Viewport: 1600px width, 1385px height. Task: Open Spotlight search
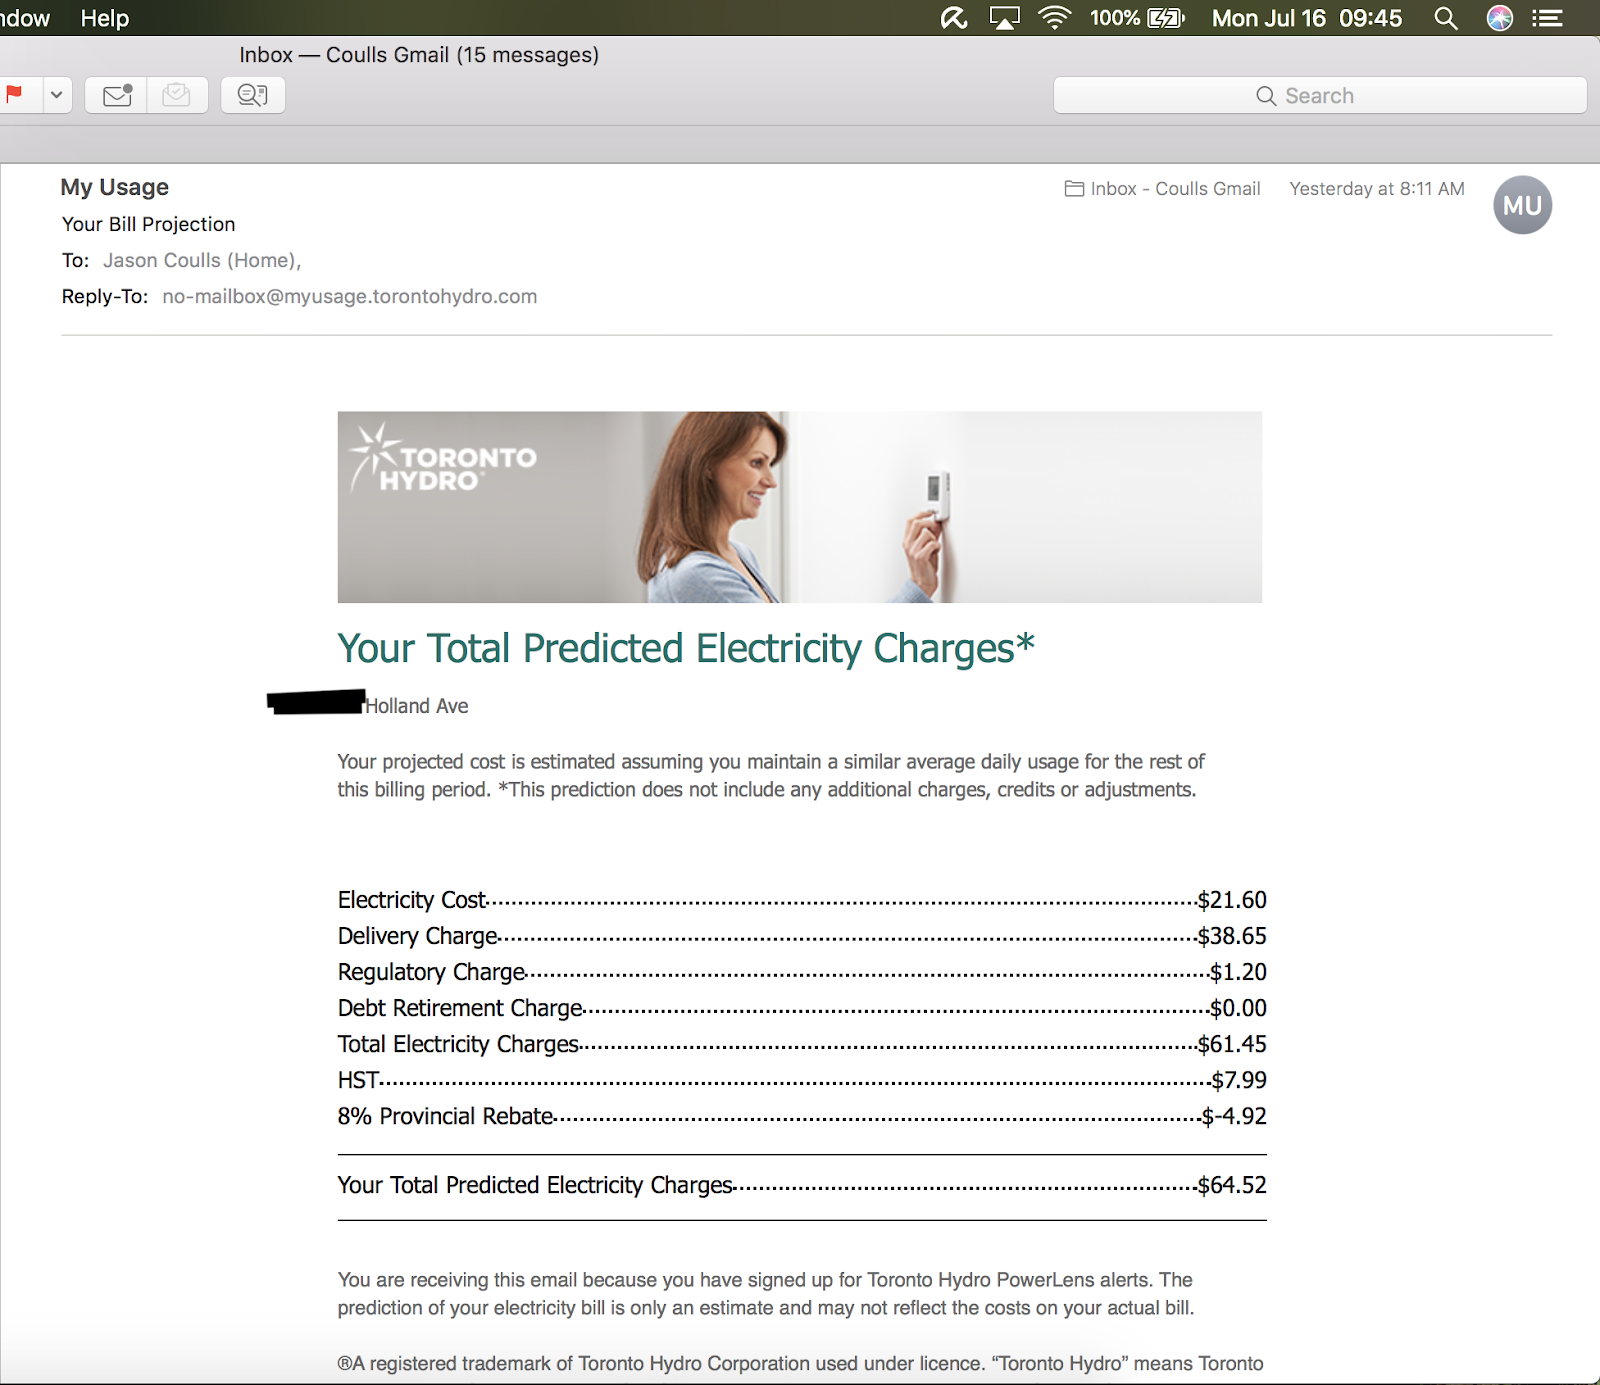pos(1445,17)
